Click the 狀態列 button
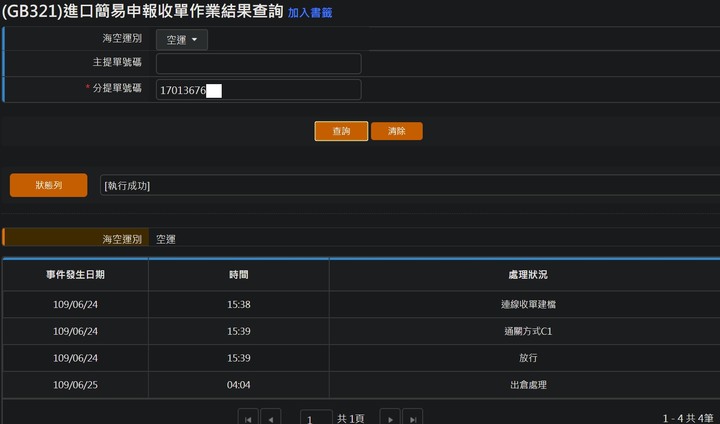Image resolution: width=720 pixels, height=424 pixels. [49, 185]
